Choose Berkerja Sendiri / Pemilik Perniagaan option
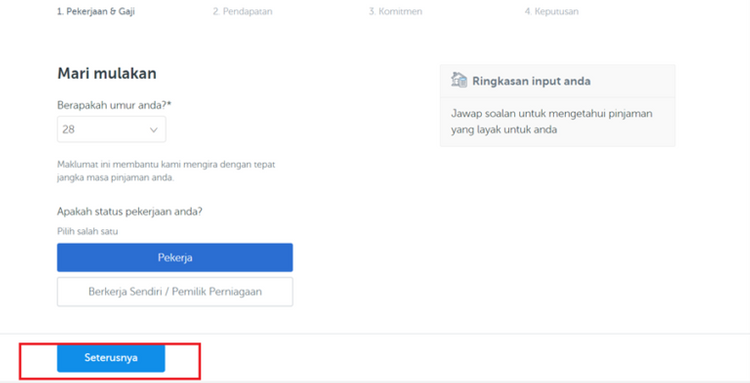The width and height of the screenshot is (750, 383). 175,292
